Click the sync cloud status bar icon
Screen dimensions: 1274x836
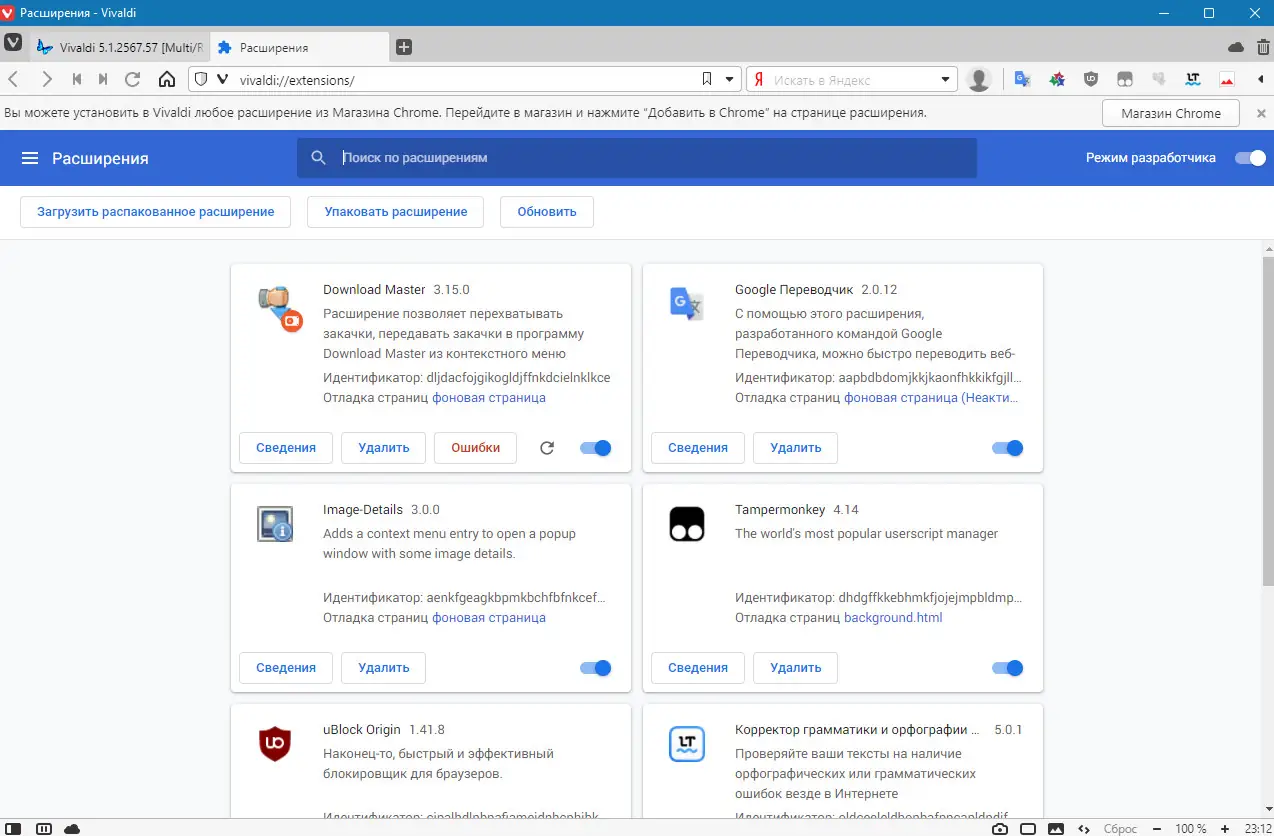72,828
